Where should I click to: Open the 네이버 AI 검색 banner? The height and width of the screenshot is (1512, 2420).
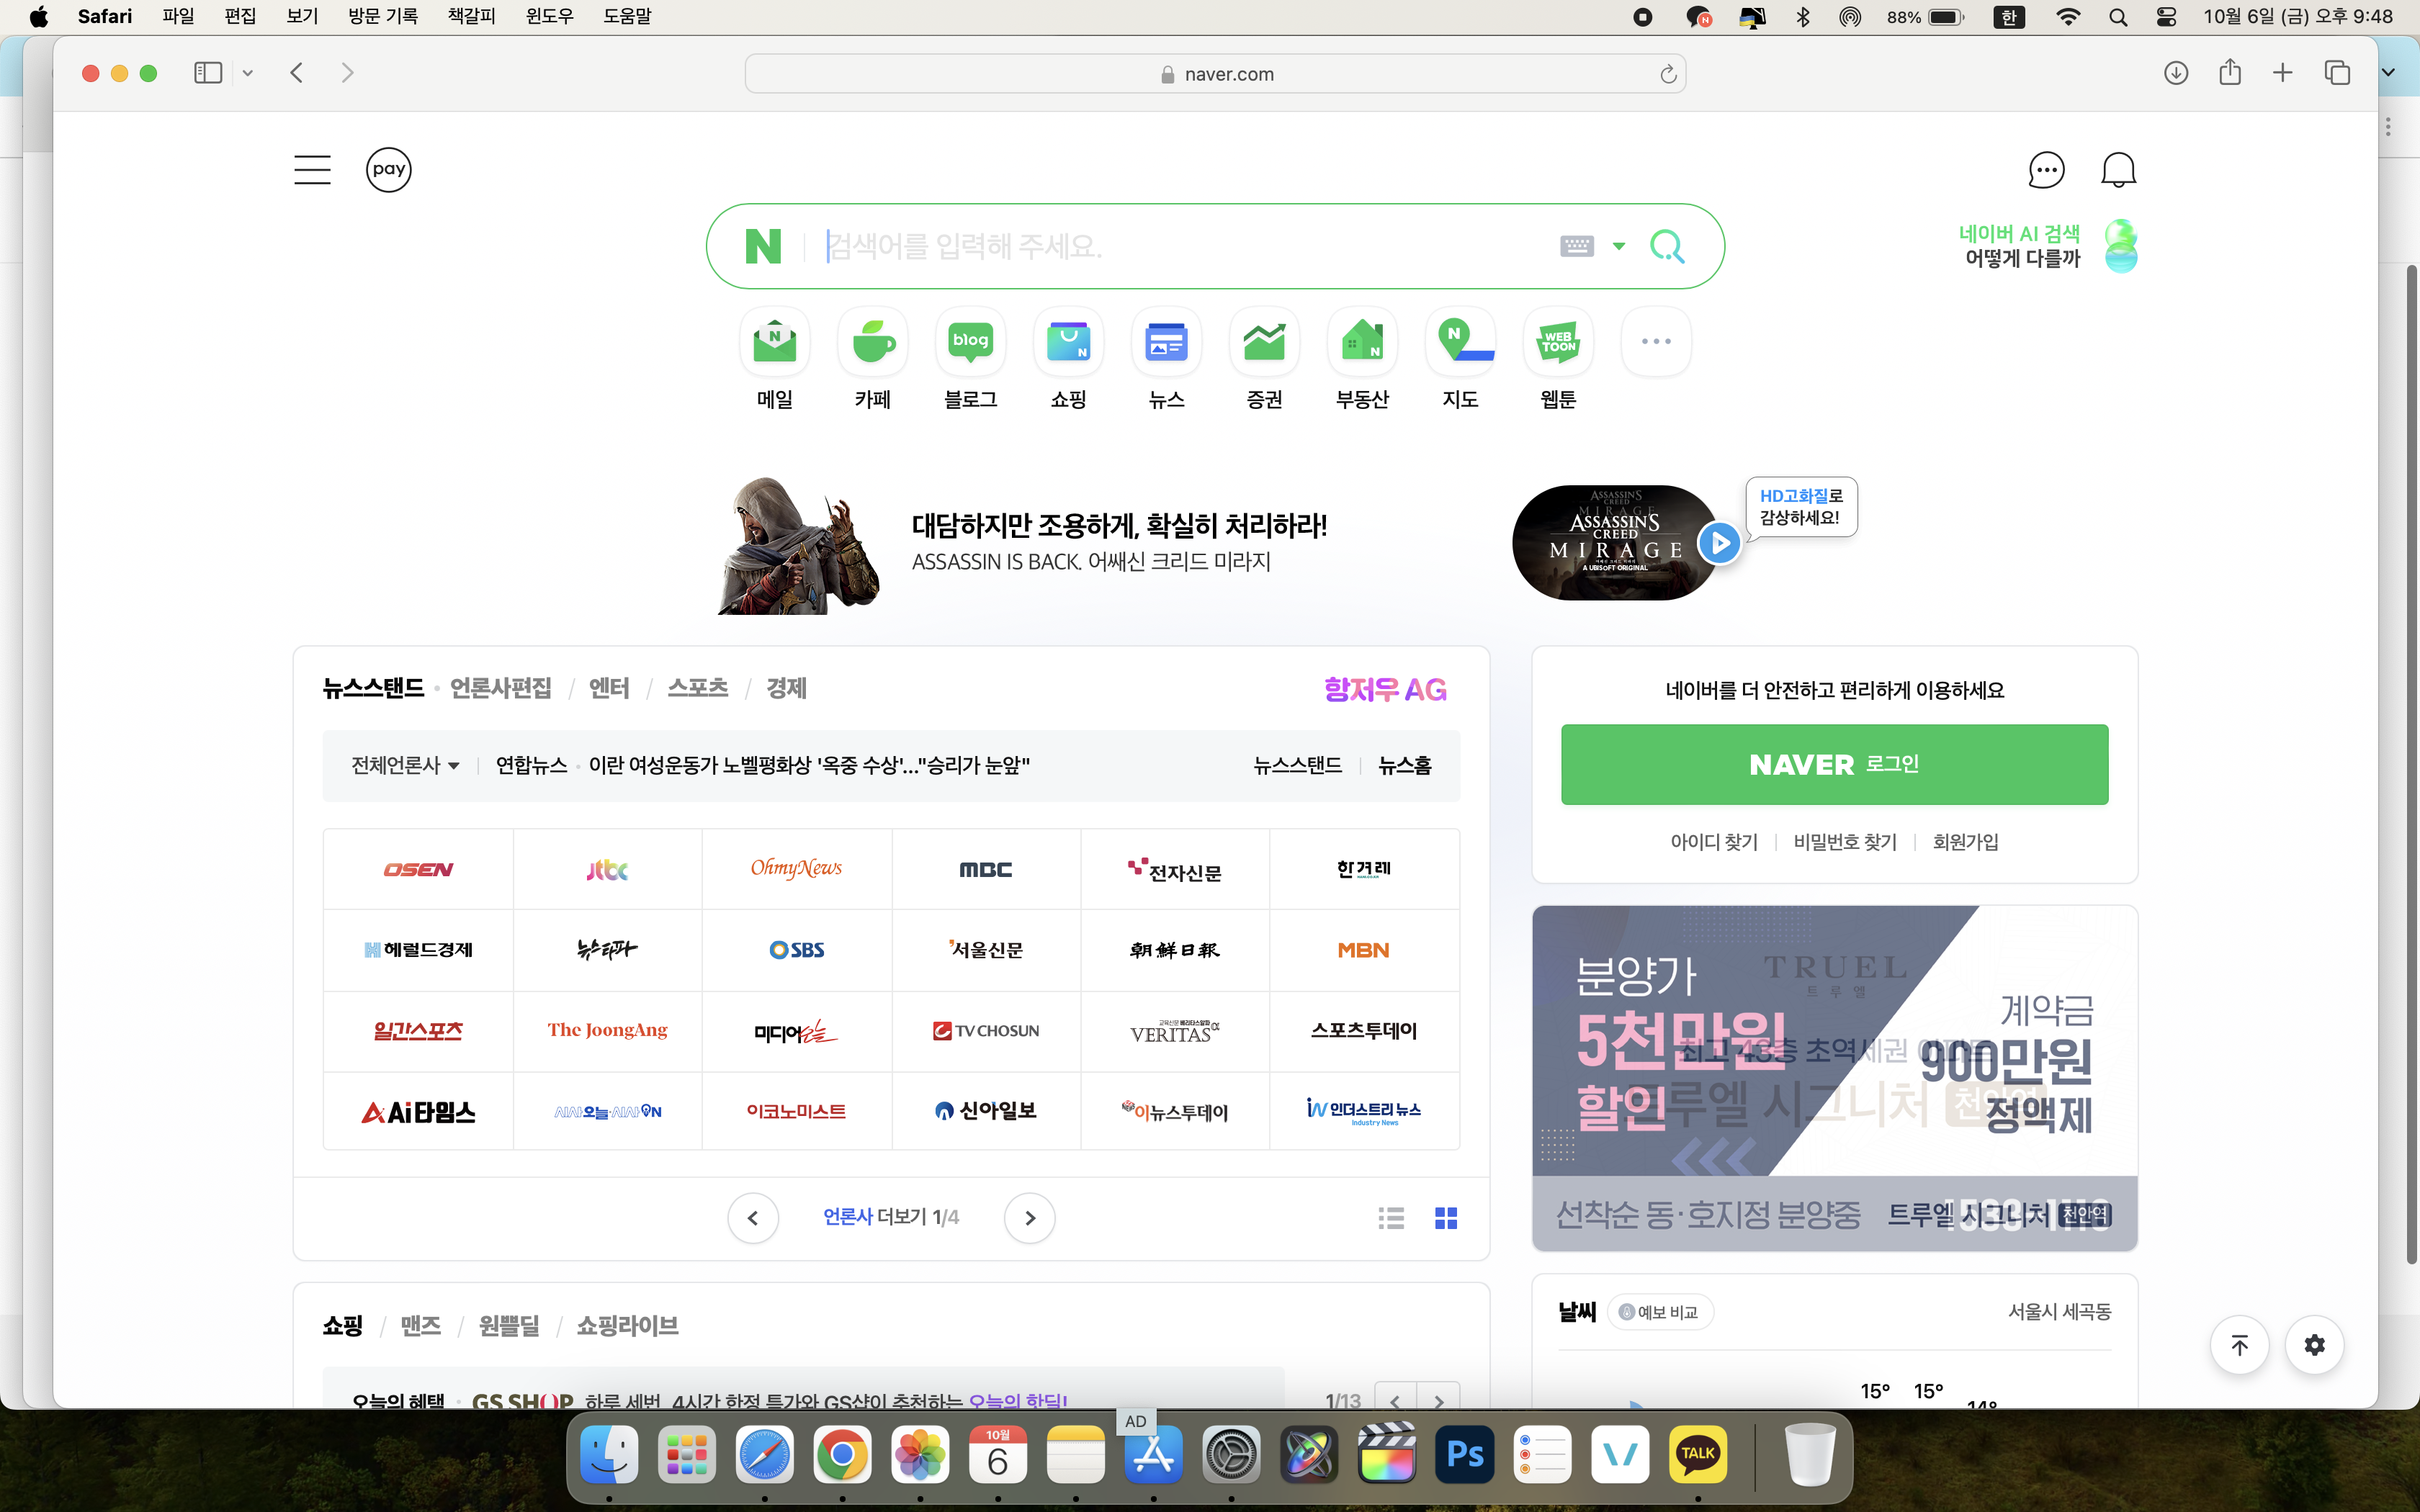tap(2047, 246)
